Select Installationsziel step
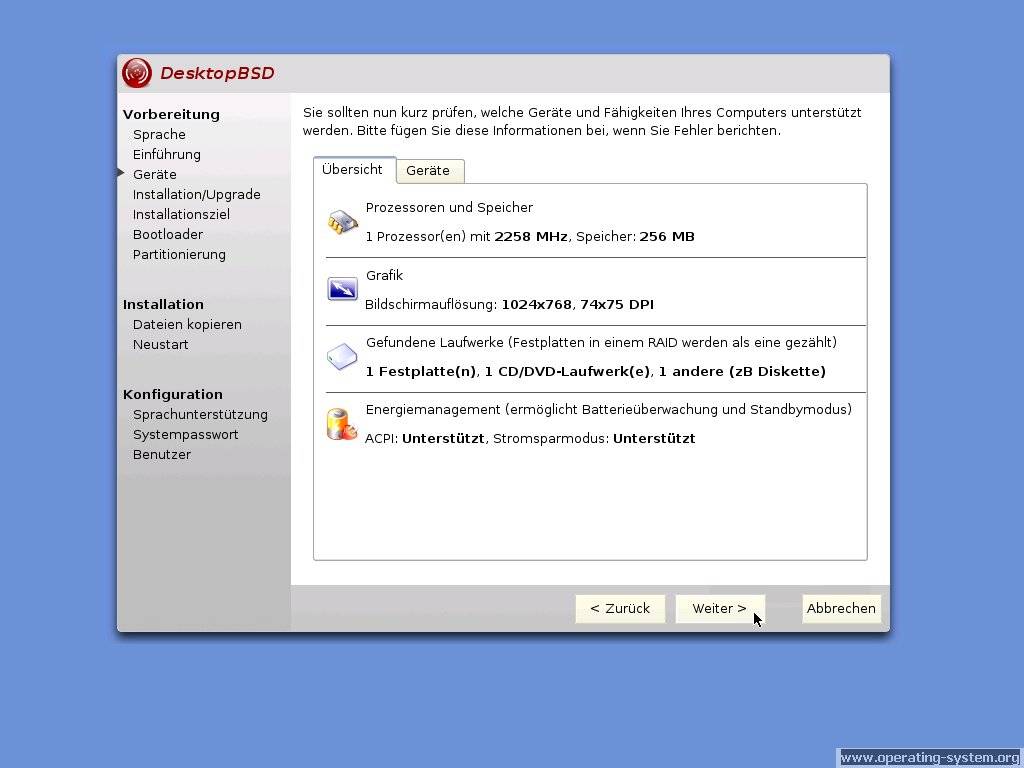 pos(182,214)
